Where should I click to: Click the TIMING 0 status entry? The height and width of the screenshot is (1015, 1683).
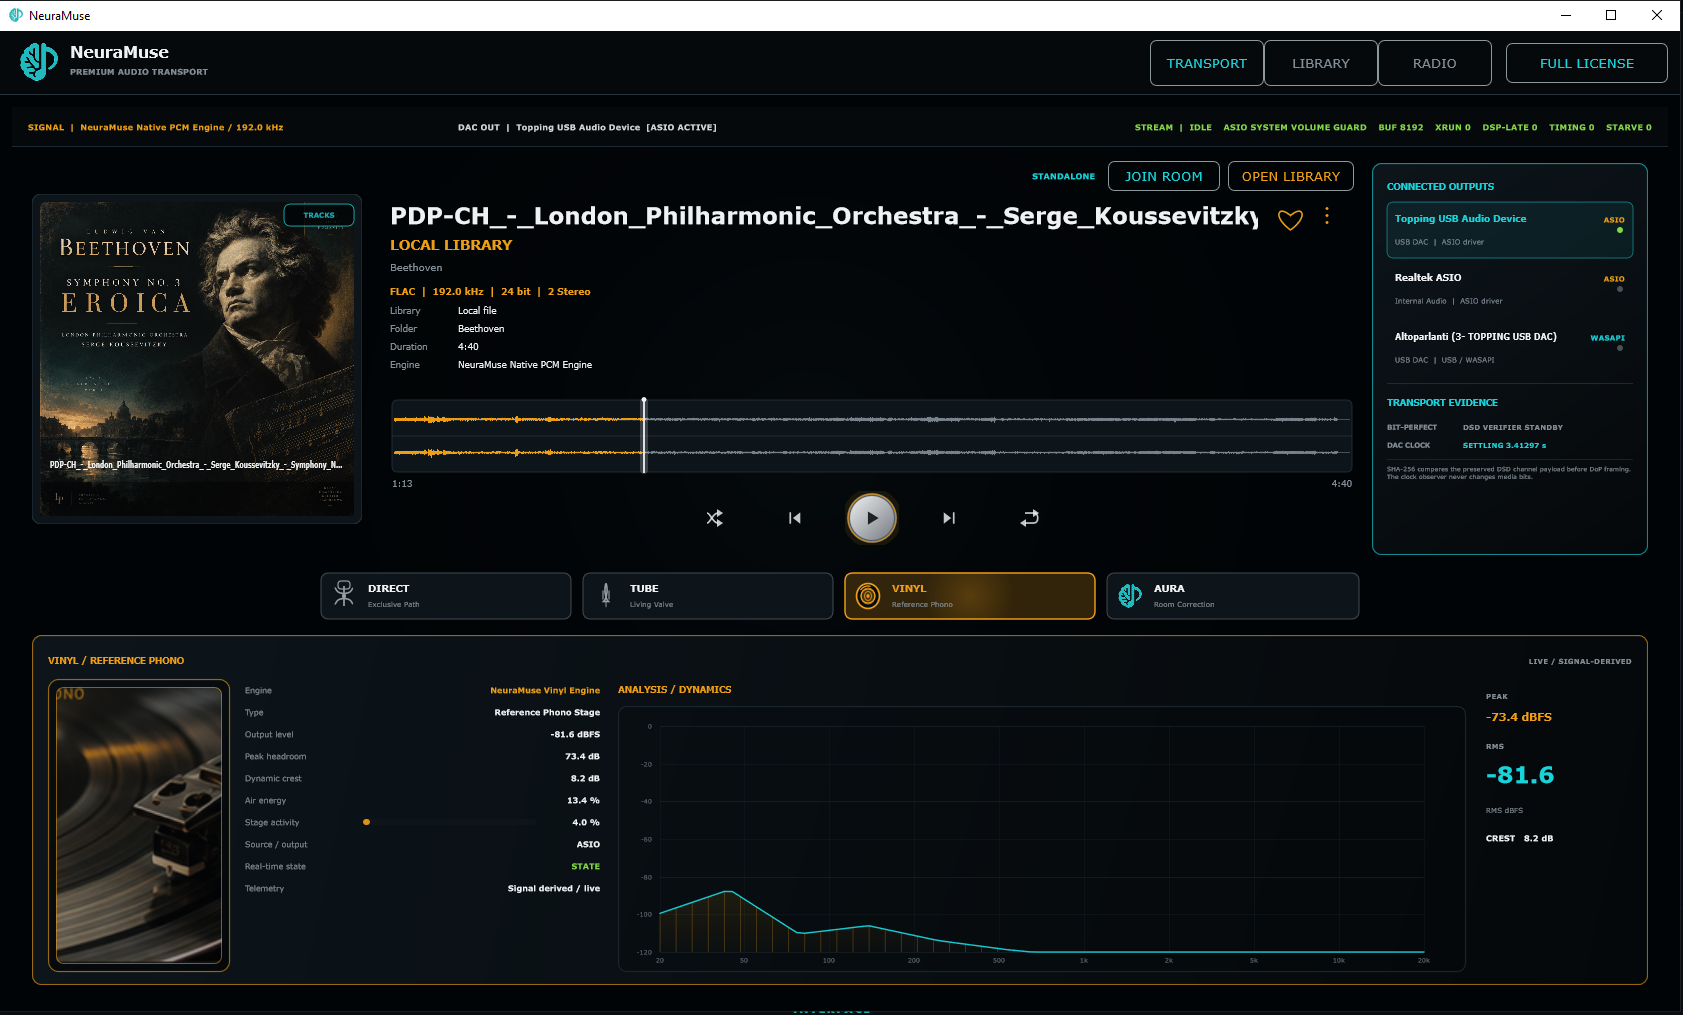coord(1572,128)
